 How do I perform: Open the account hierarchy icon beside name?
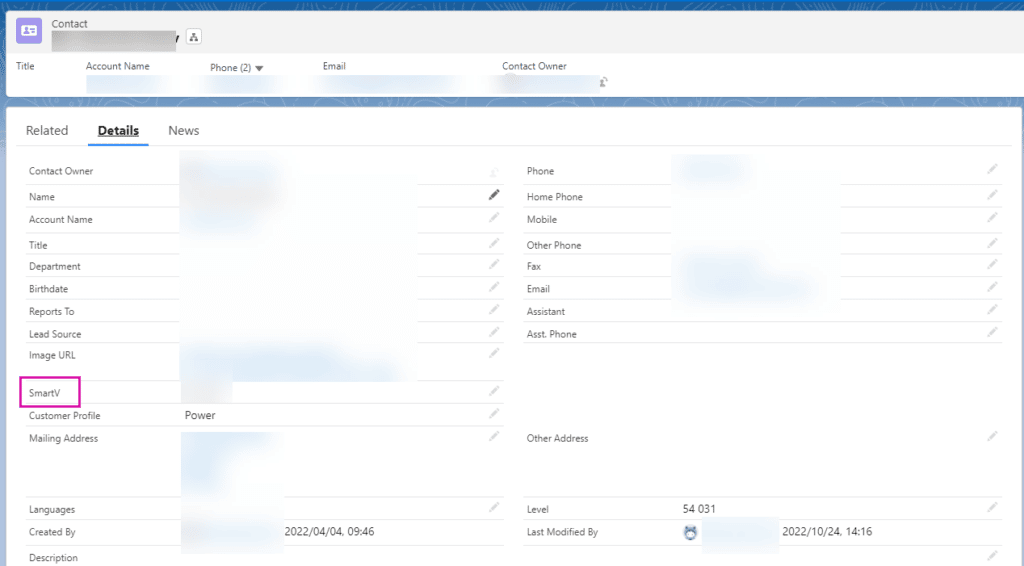pos(194,37)
